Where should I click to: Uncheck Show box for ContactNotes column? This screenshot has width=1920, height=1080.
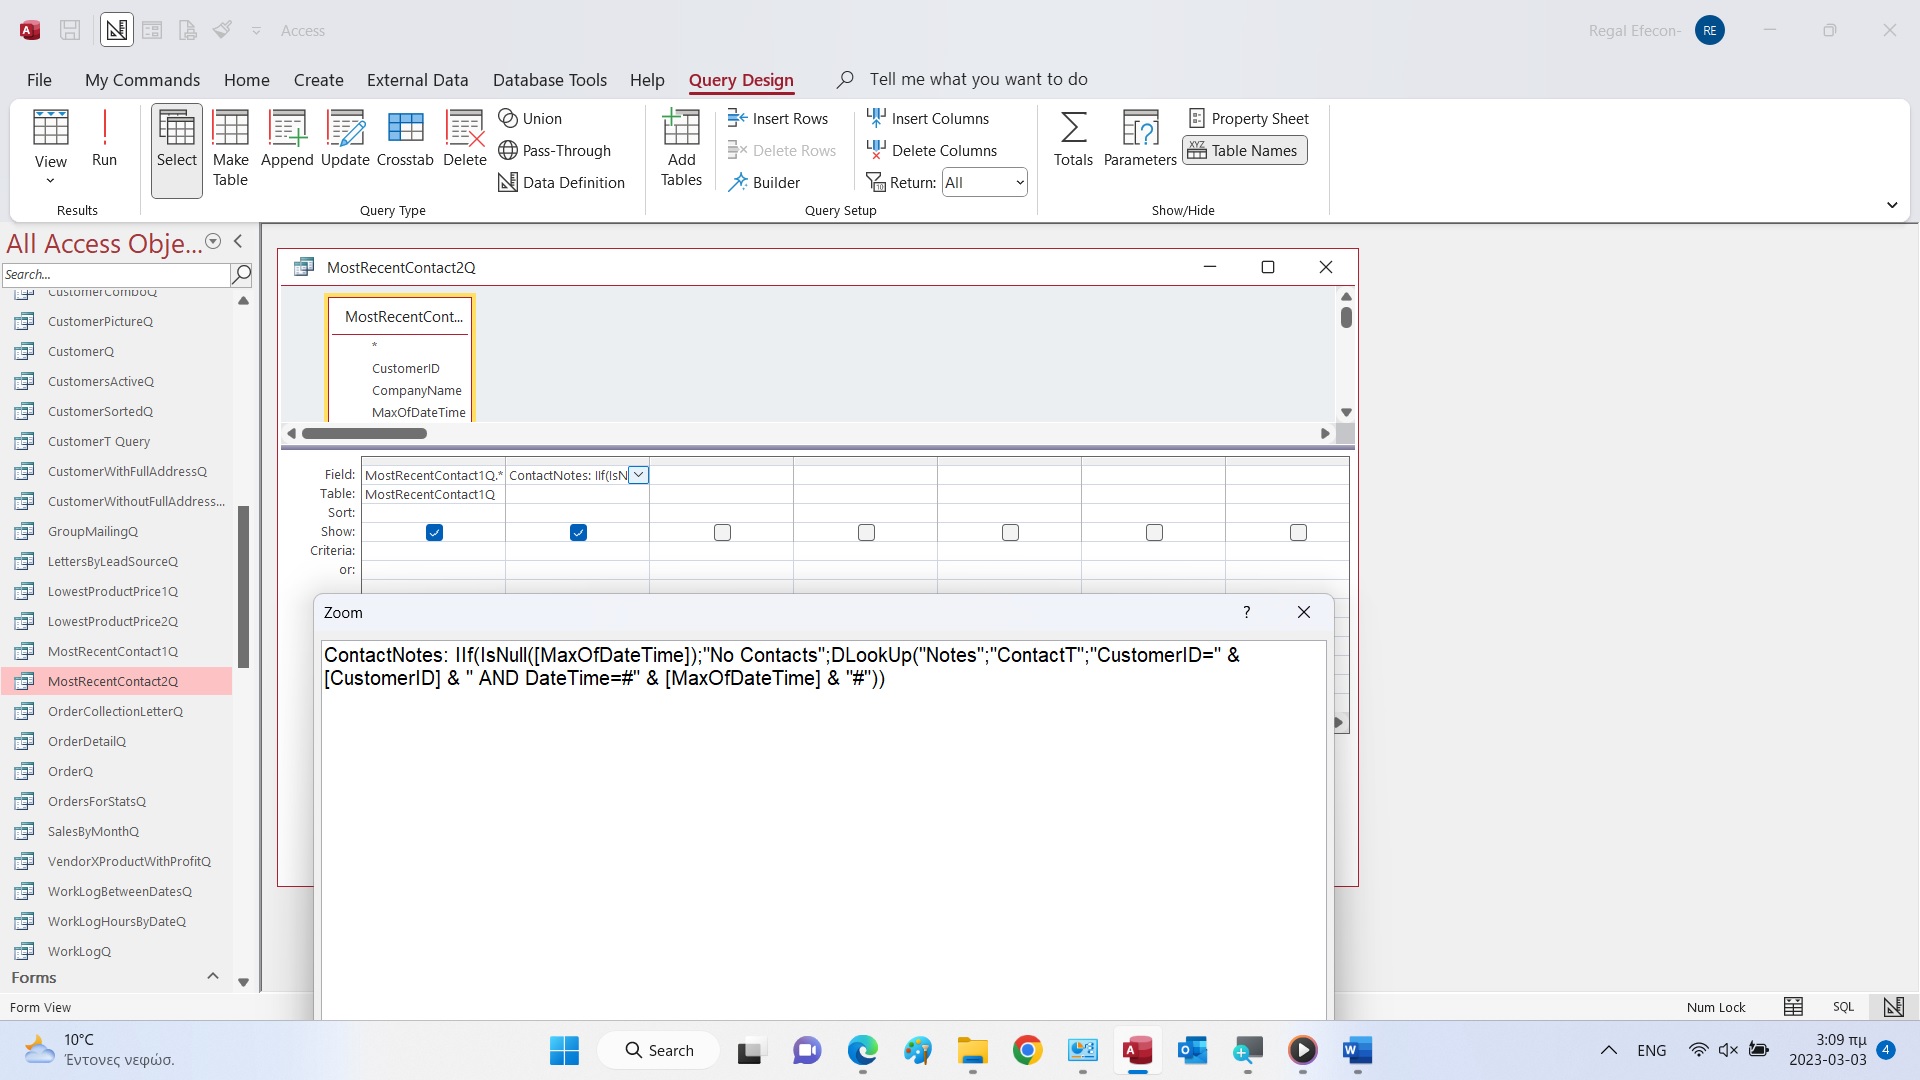(578, 533)
